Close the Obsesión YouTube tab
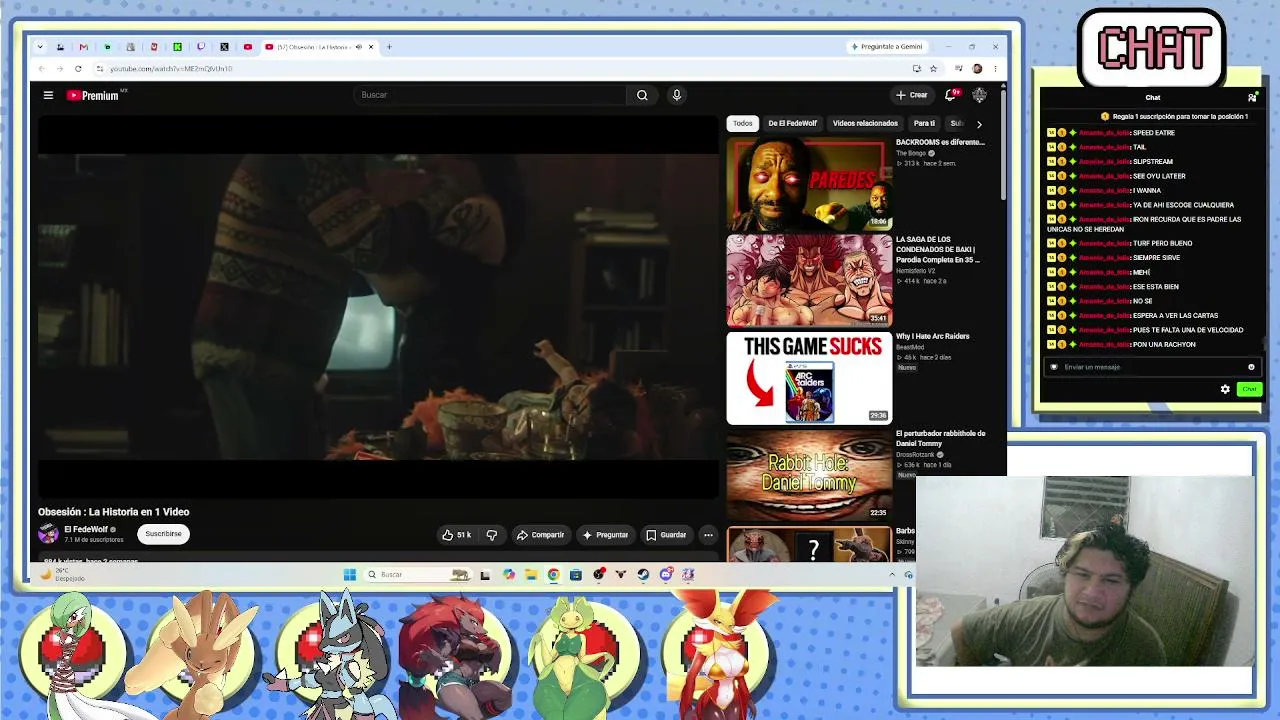Image resolution: width=1280 pixels, height=720 pixels. (x=371, y=47)
